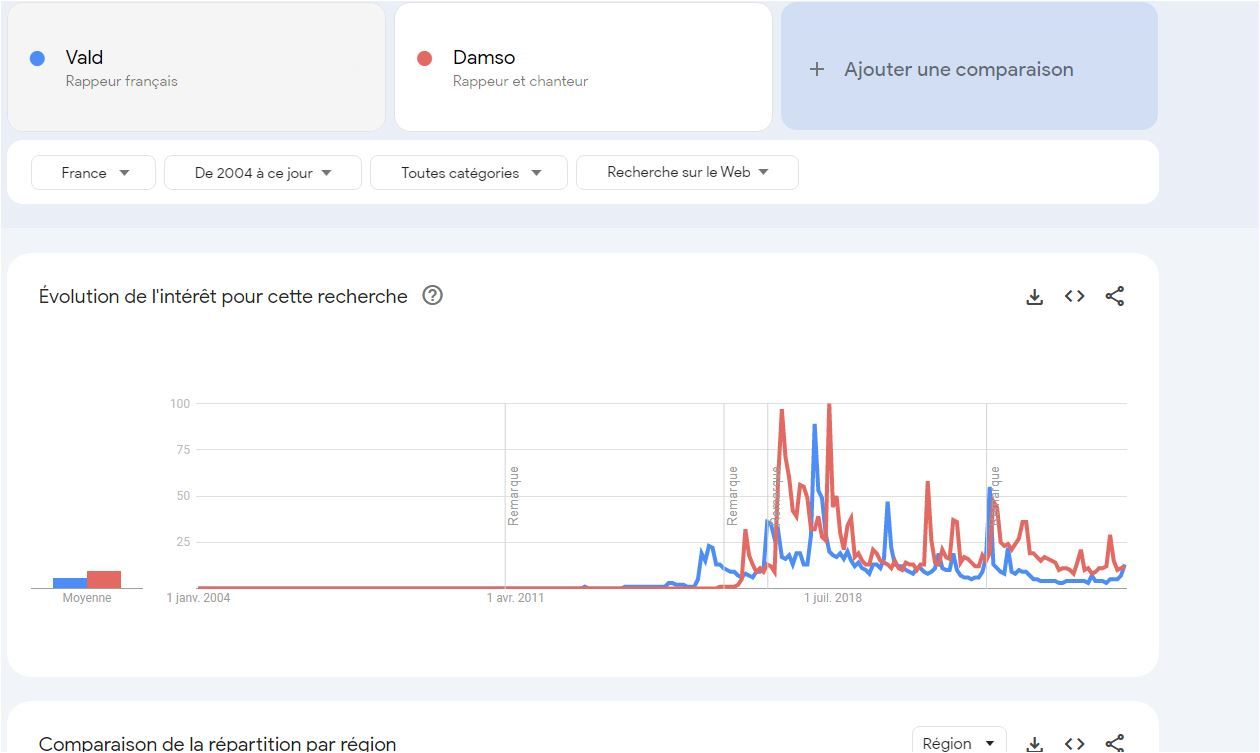This screenshot has height=753, width=1260.
Task: Click the Rappeur et chanteur subtitle
Action: coord(520,81)
